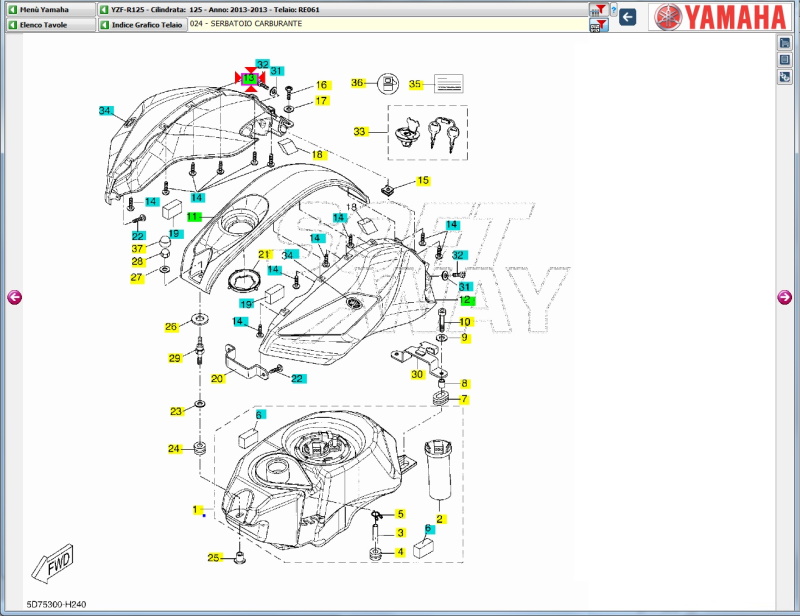
Task: Click the Yamaha logo banner
Action: tap(718, 17)
